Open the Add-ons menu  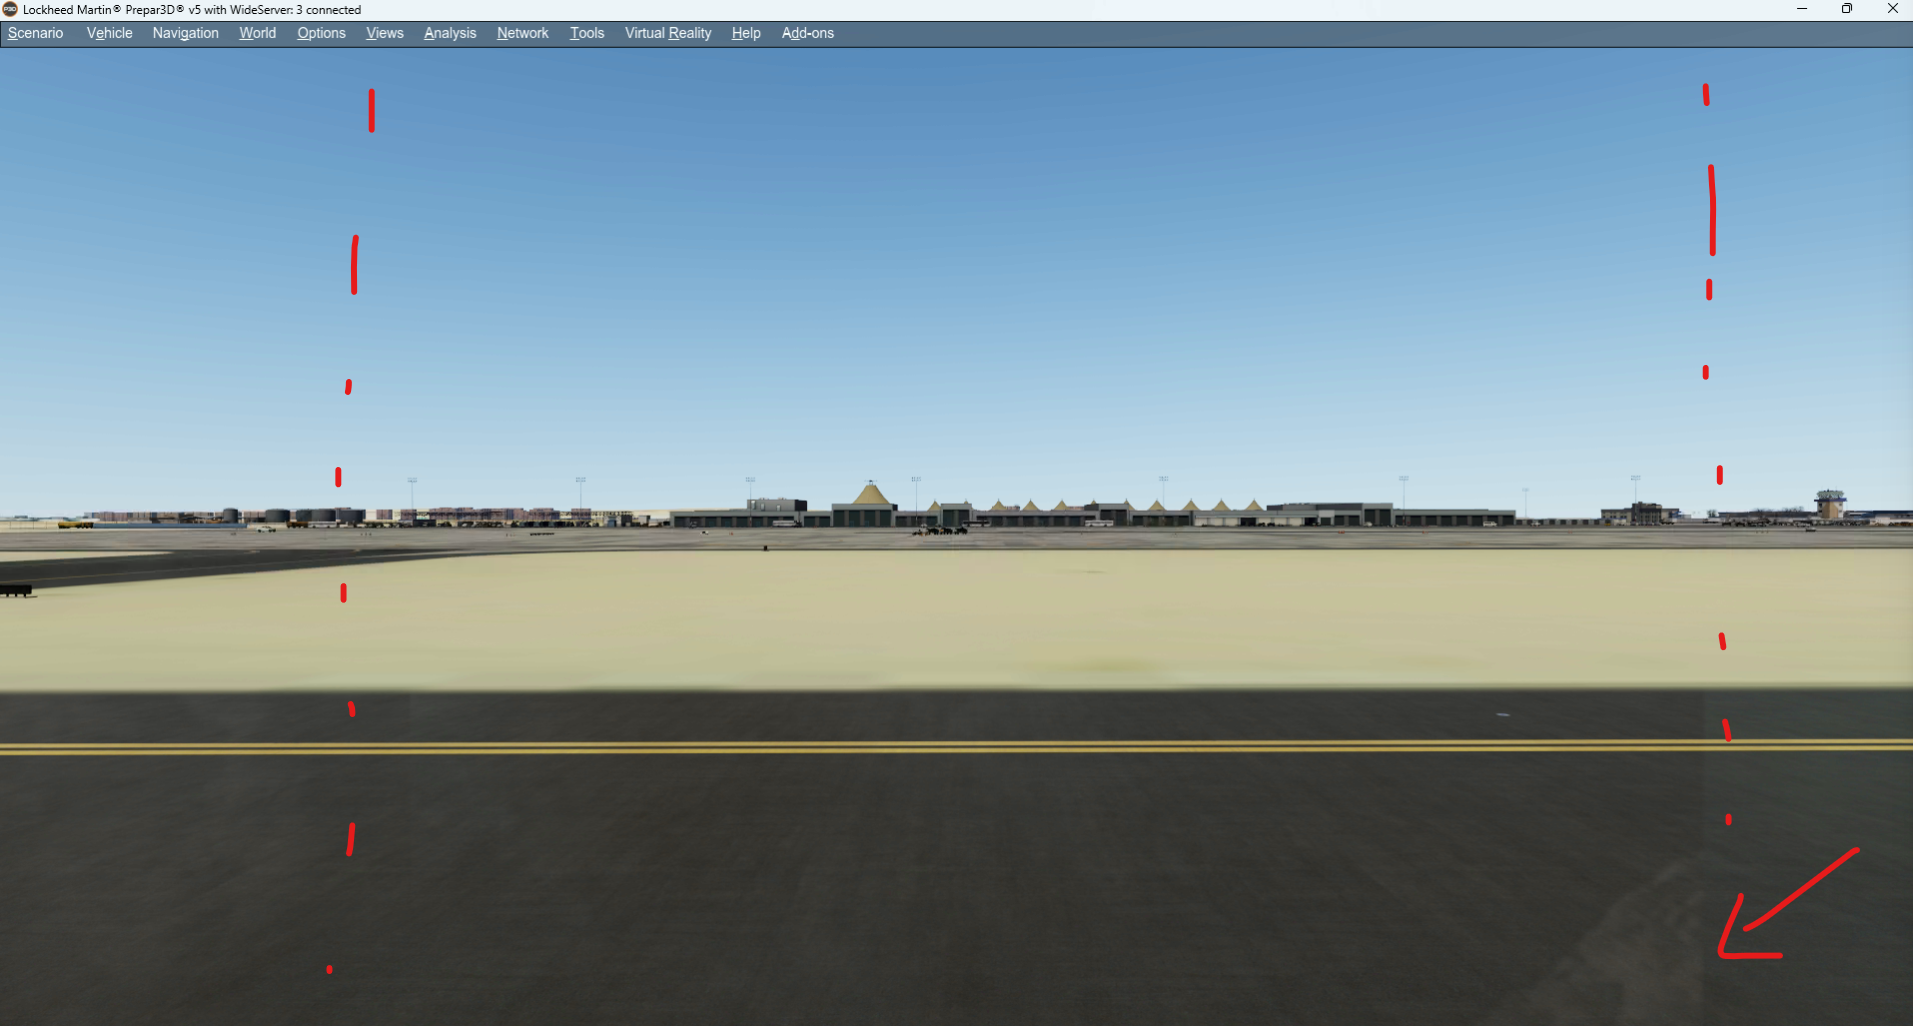pos(806,33)
